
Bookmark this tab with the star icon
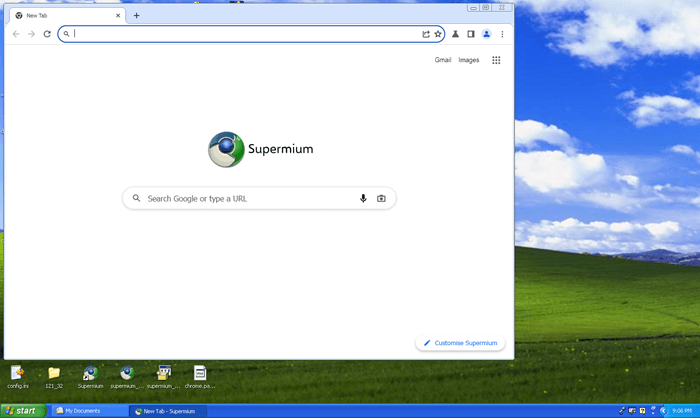438,34
